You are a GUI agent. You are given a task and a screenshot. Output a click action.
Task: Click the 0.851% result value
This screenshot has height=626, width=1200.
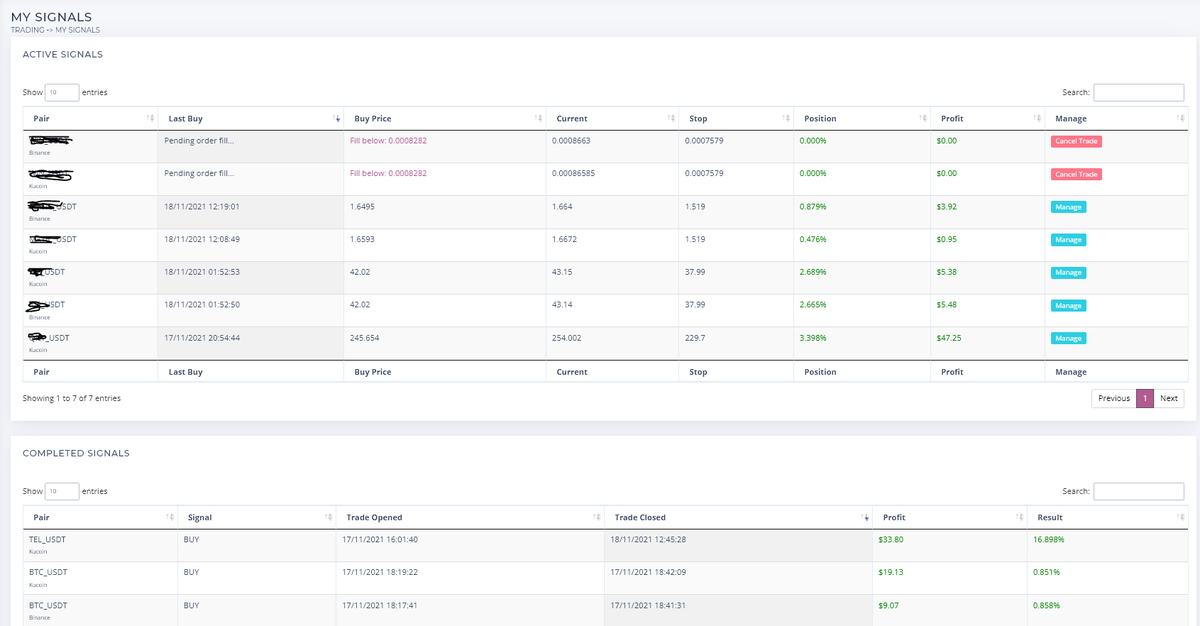pos(1046,572)
